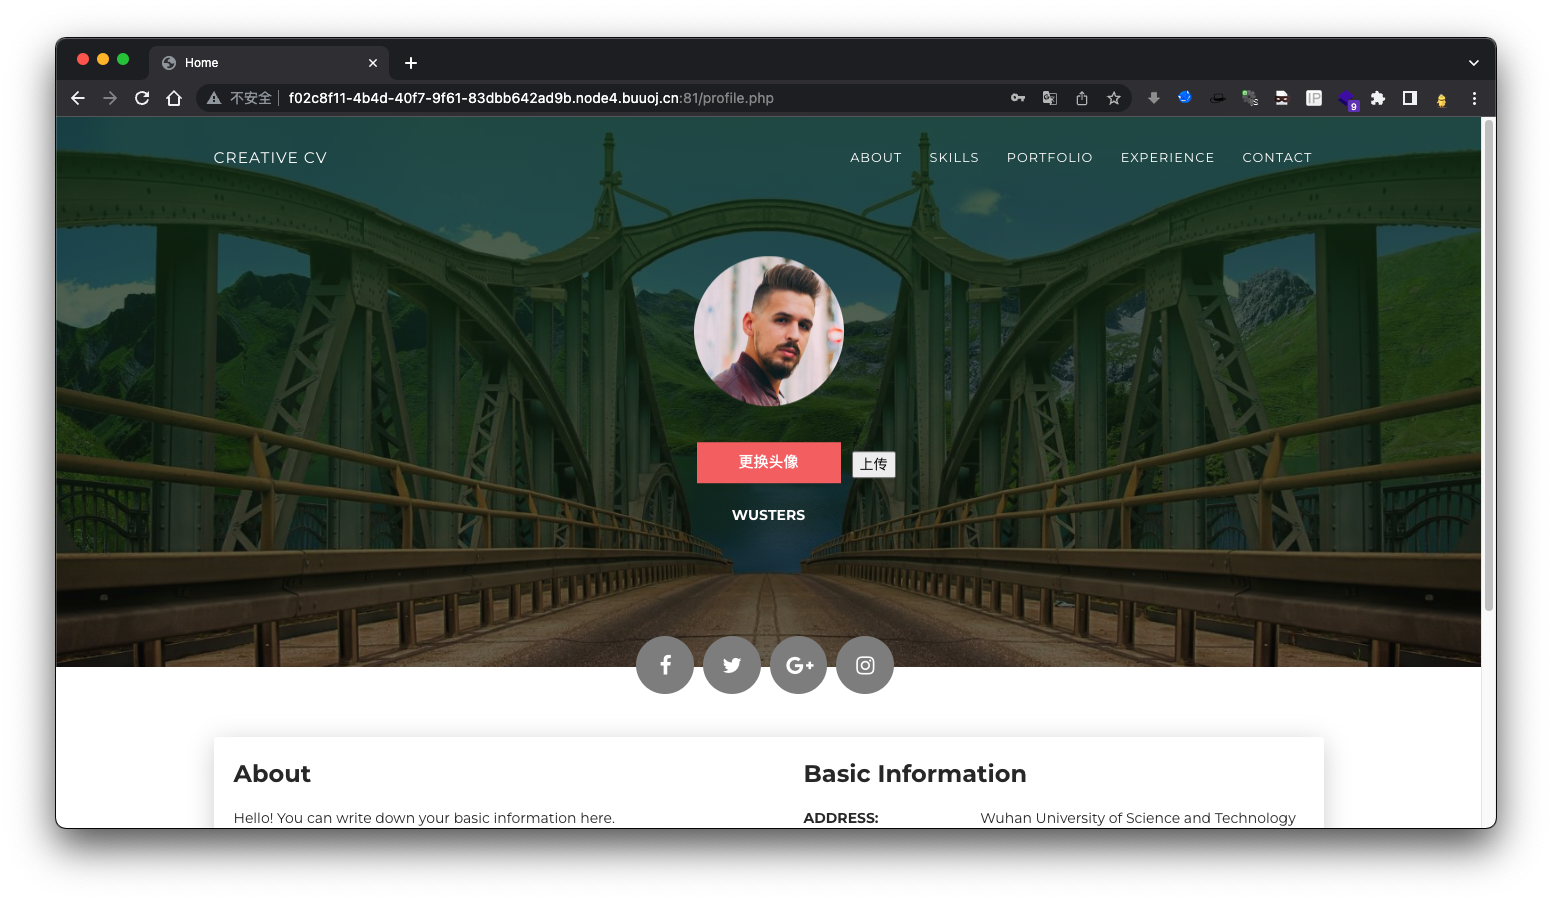Open the browser home page
The height and width of the screenshot is (902, 1552).
click(x=174, y=98)
